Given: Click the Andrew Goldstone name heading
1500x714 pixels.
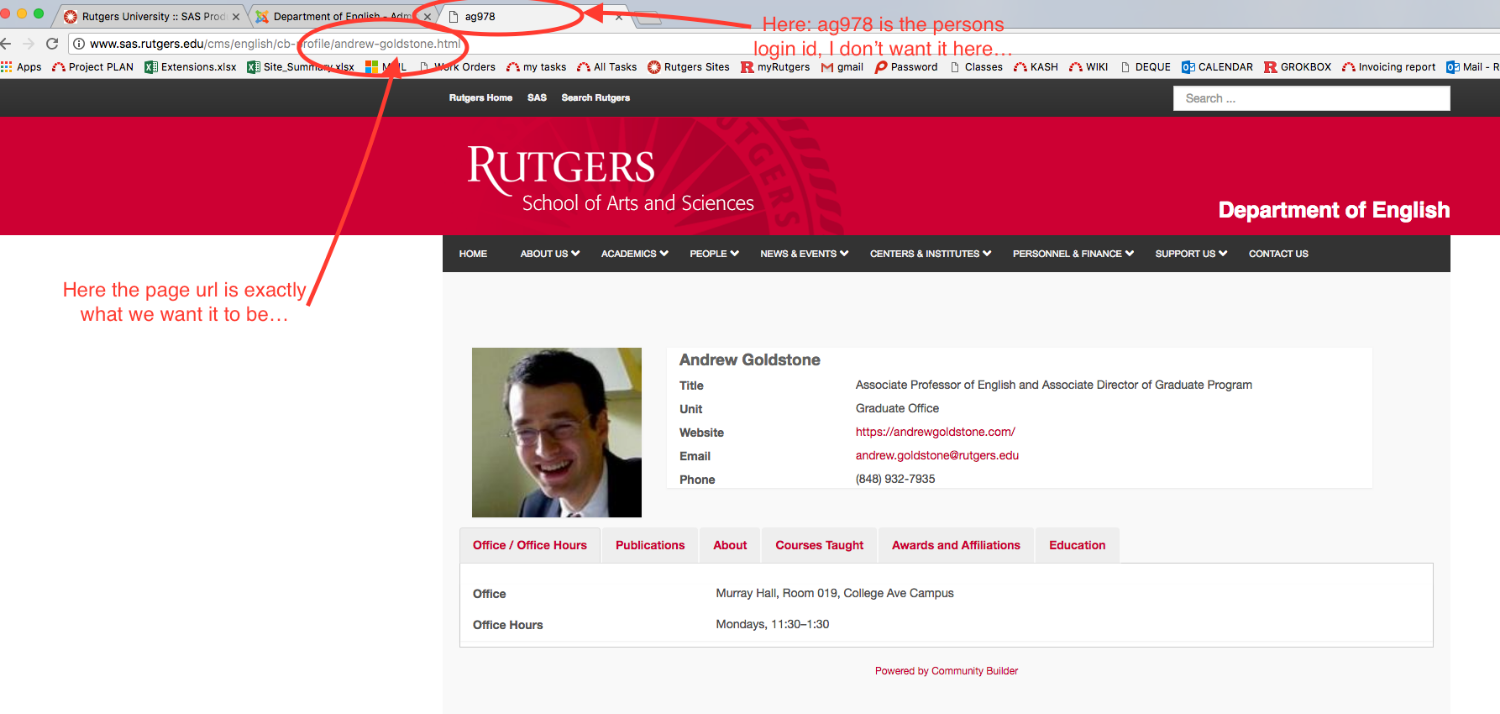Looking at the screenshot, I should tap(749, 360).
